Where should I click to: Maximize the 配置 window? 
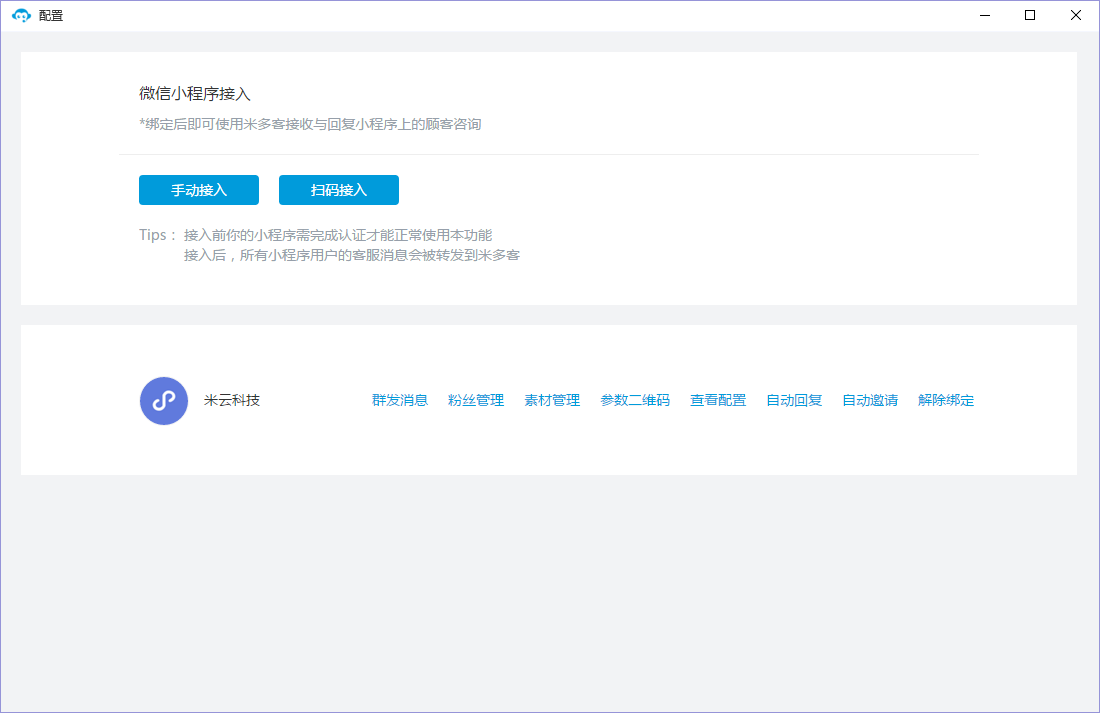(x=1030, y=15)
